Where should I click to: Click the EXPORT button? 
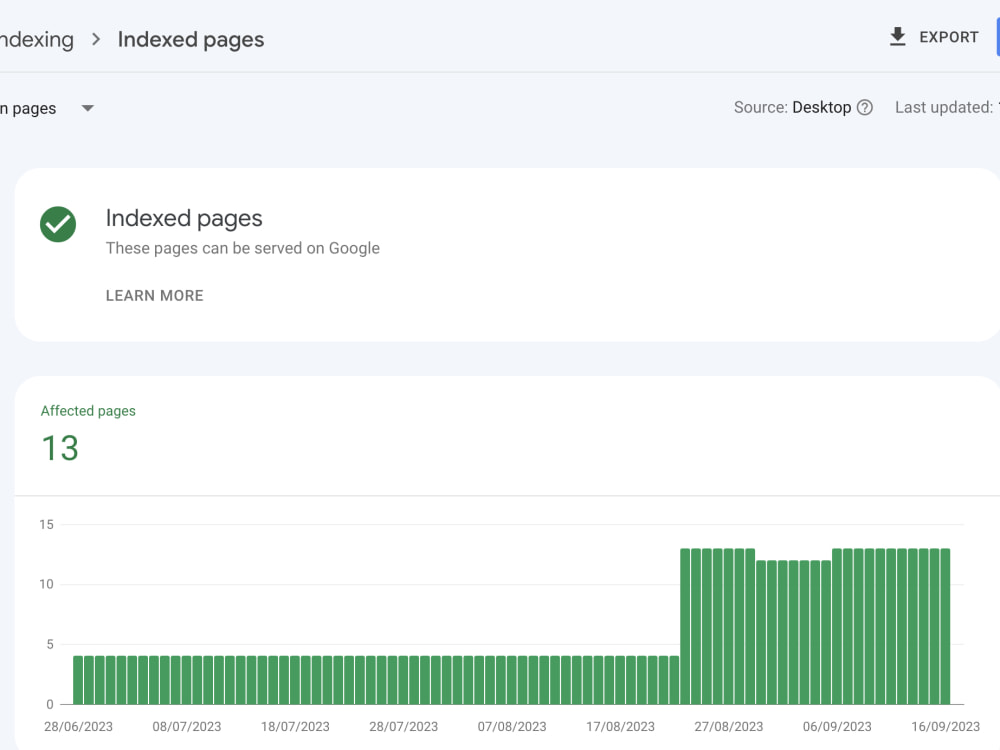[x=934, y=37]
